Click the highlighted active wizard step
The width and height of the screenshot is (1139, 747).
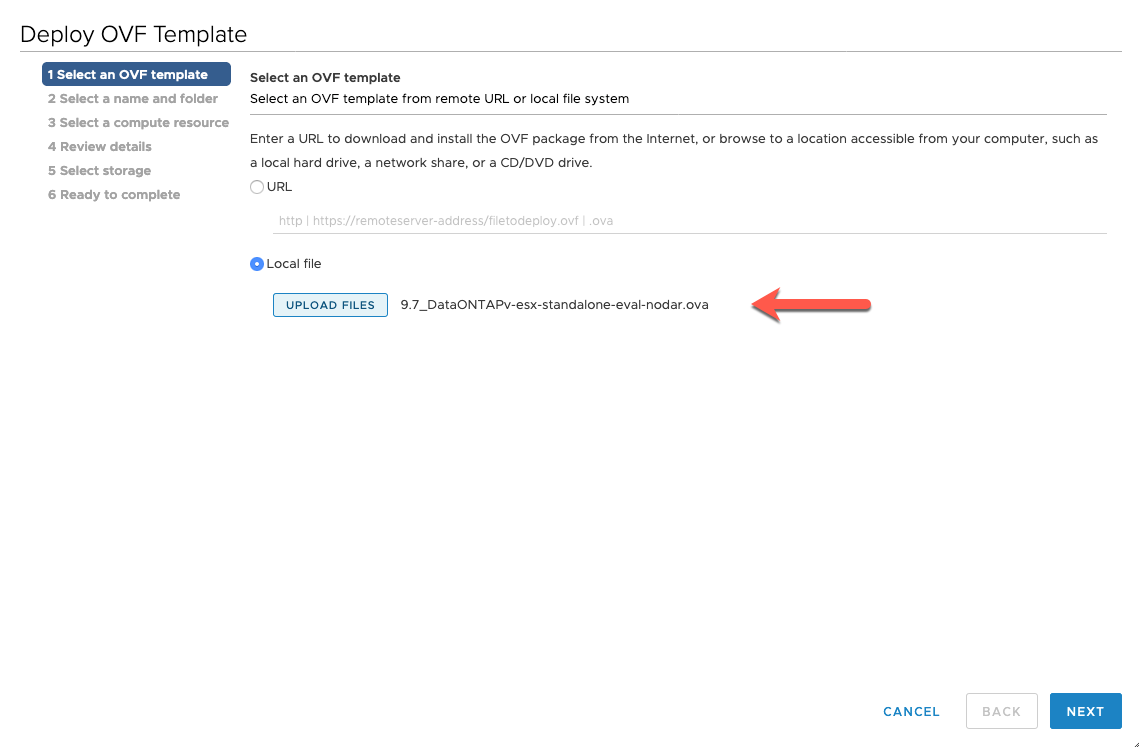136,73
